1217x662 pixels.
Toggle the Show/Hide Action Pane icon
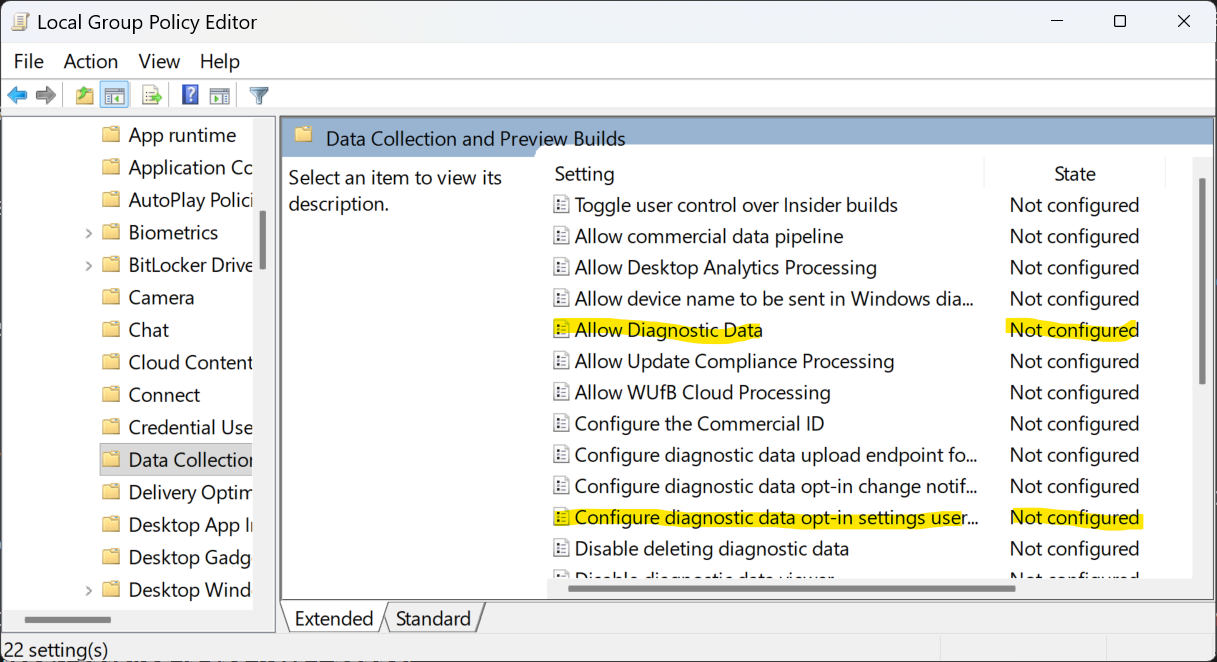pyautogui.click(x=220, y=96)
